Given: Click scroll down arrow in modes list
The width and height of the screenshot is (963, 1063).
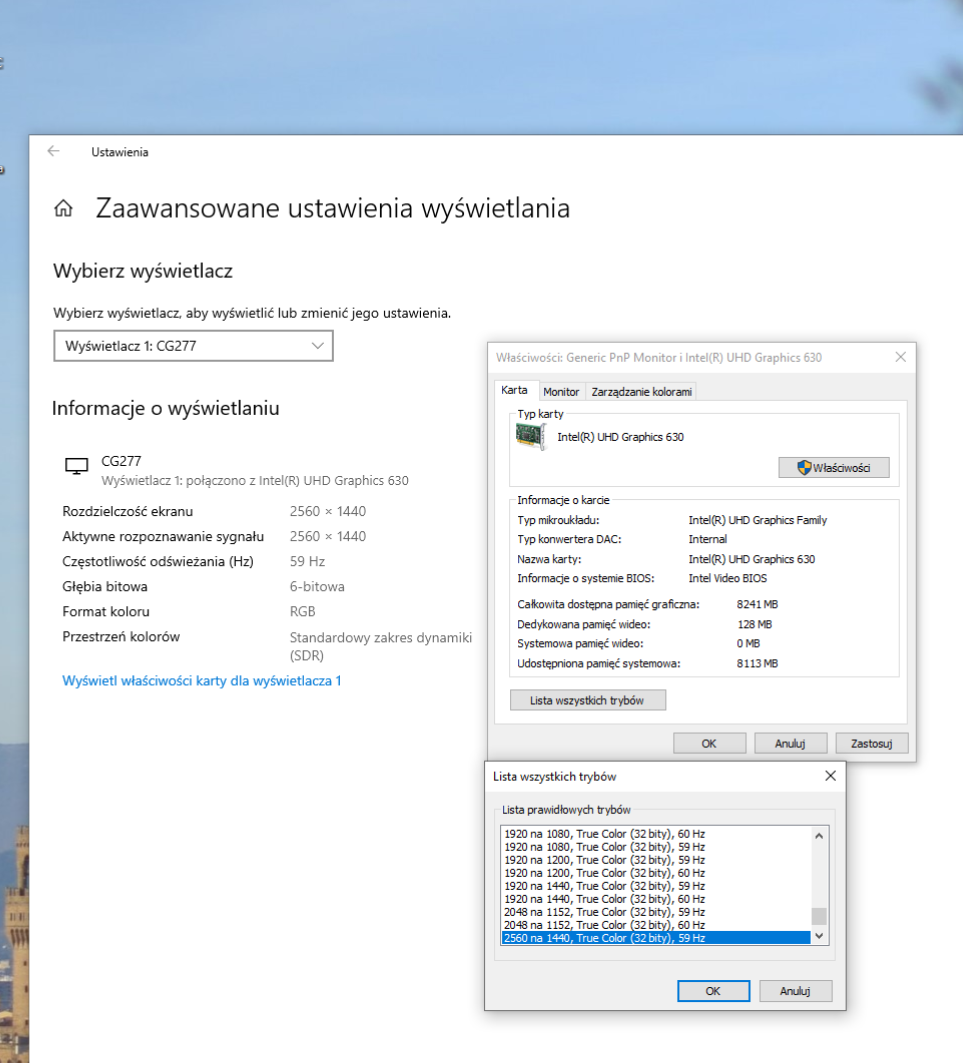Looking at the screenshot, I should [x=818, y=937].
